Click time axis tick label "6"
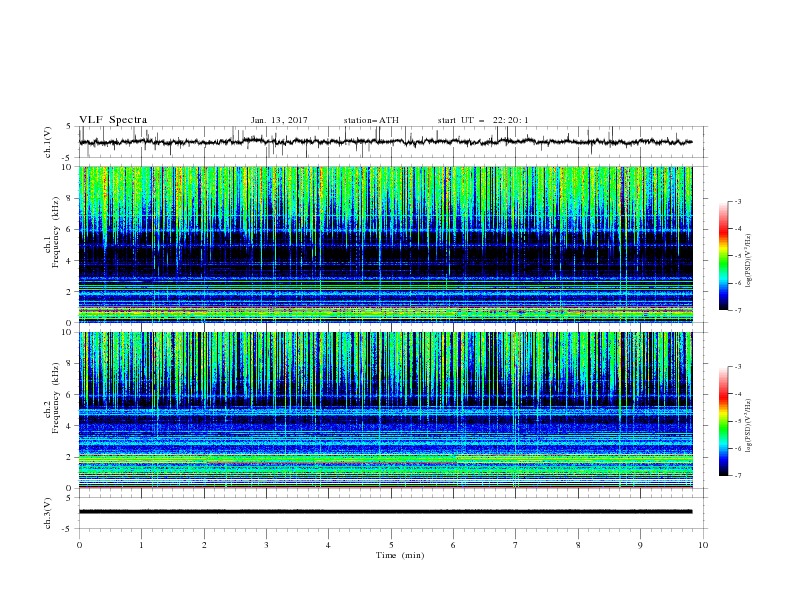Screen dimensions: 792x612 coord(453,545)
